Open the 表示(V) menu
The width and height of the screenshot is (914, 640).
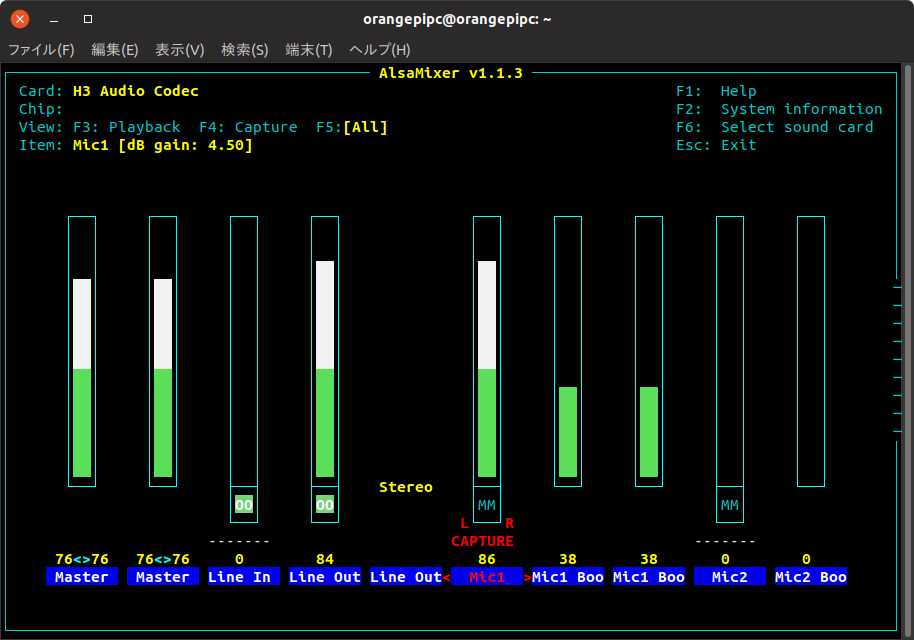(x=179, y=49)
